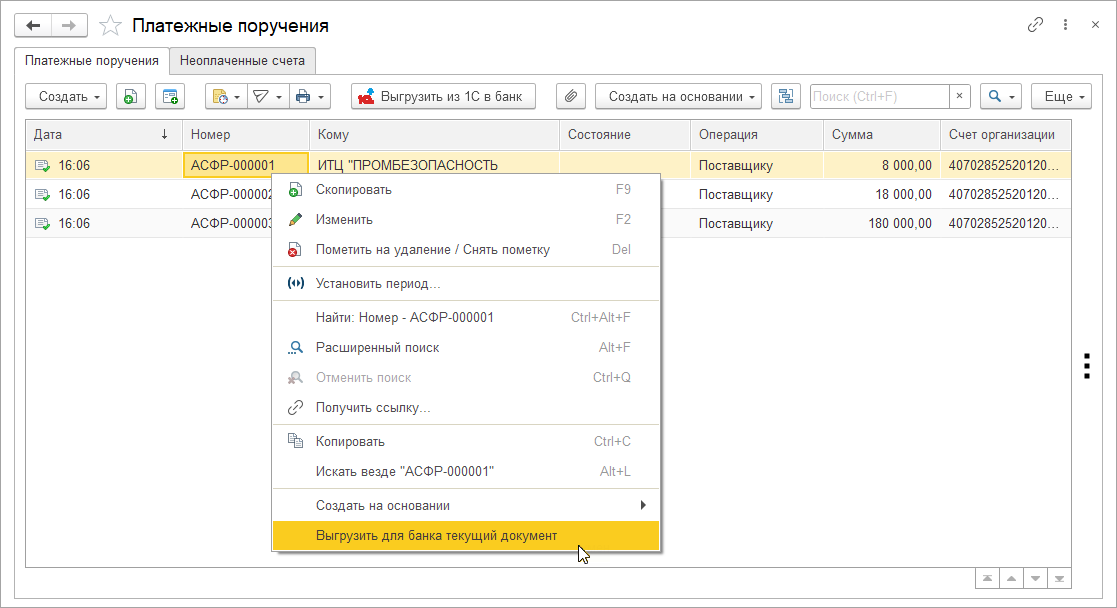Click the get link icon in header
The width and height of the screenshot is (1117, 608).
(1035, 25)
